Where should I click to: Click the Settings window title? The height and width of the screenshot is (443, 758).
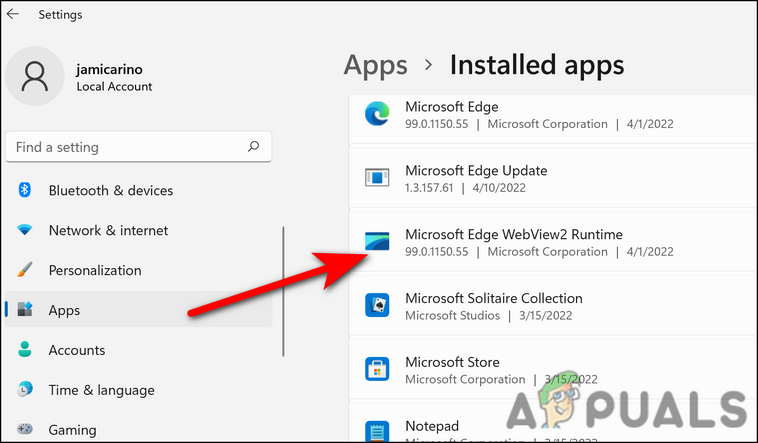[60, 15]
